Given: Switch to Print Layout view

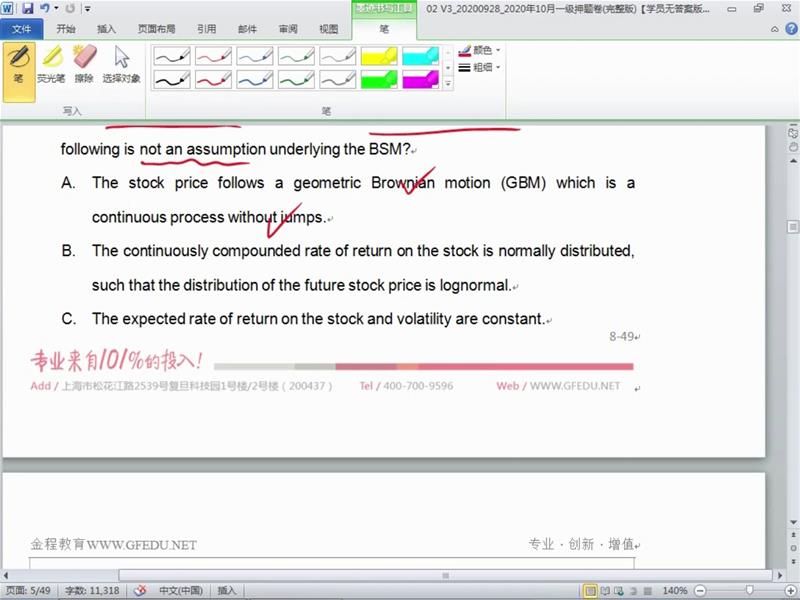Looking at the screenshot, I should tap(590, 591).
